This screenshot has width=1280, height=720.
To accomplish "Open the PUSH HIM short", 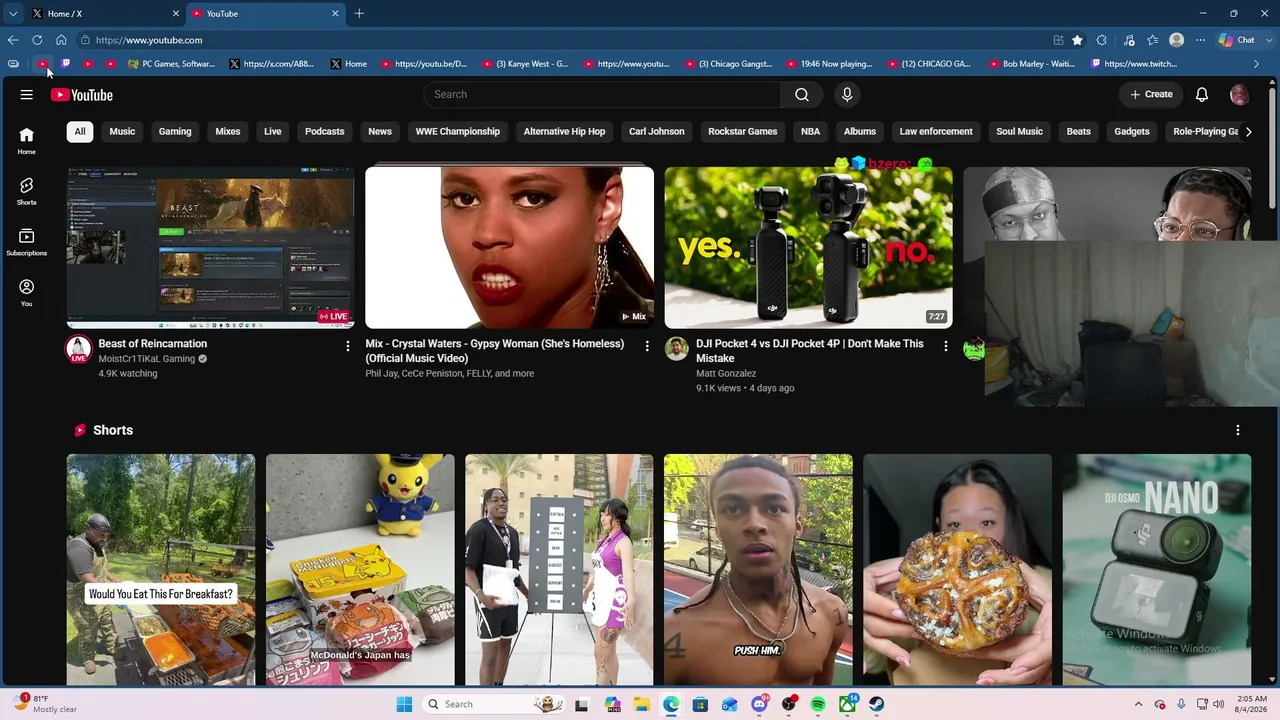I will pyautogui.click(x=758, y=570).
